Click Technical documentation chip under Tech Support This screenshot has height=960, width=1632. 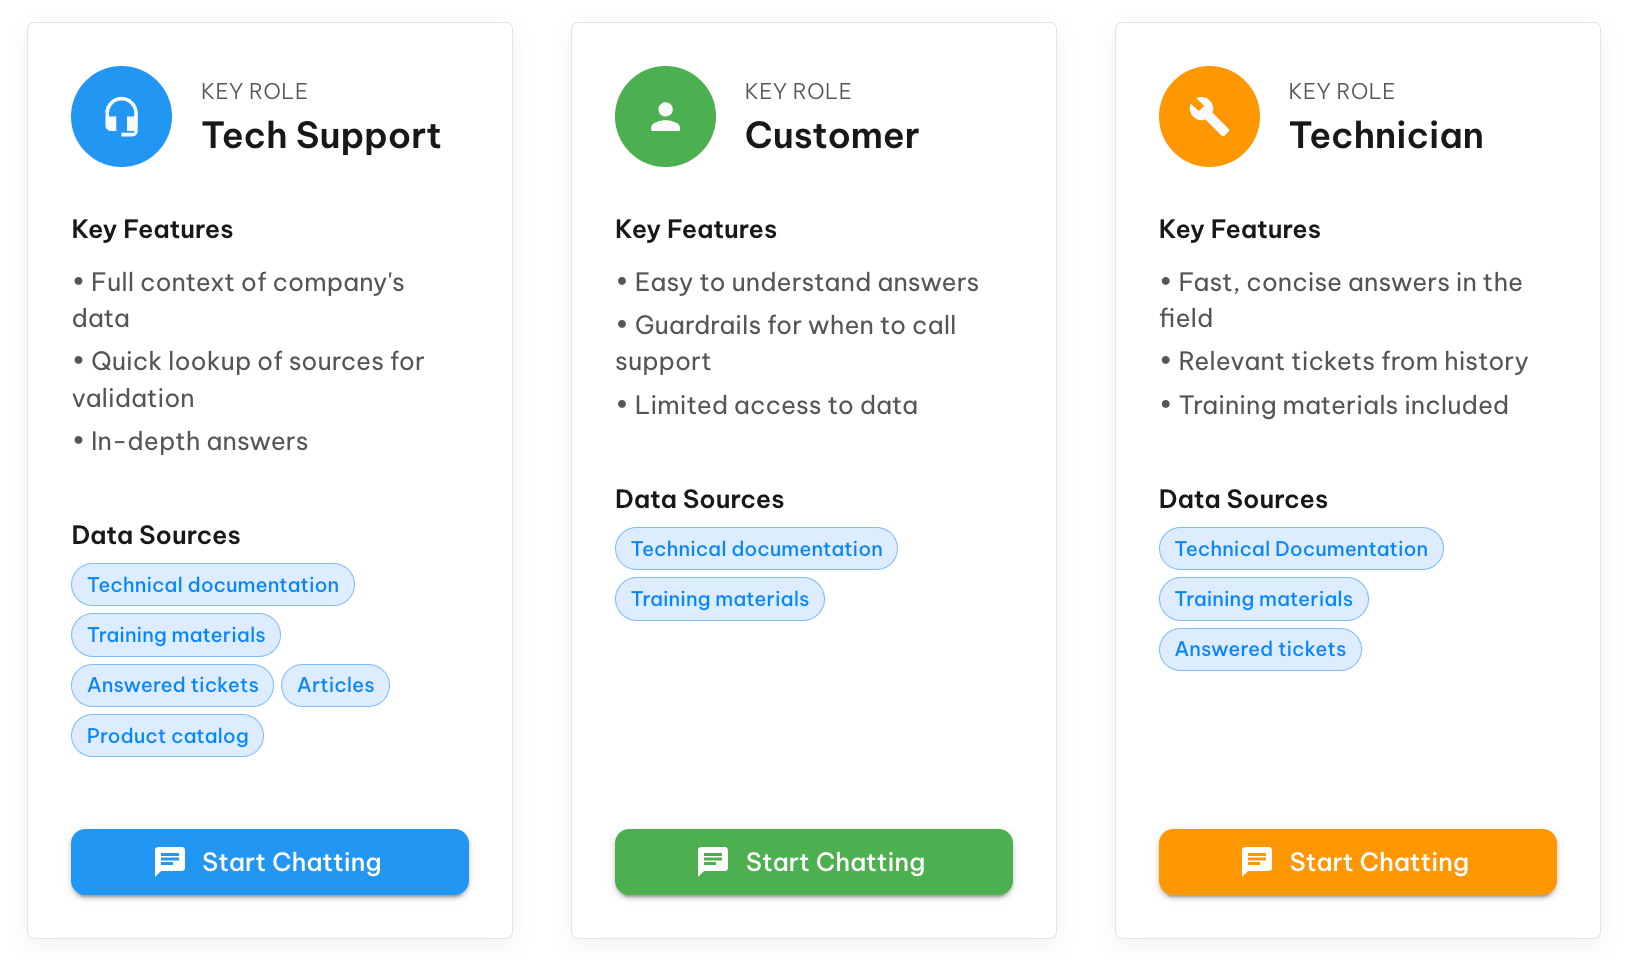[x=213, y=585]
